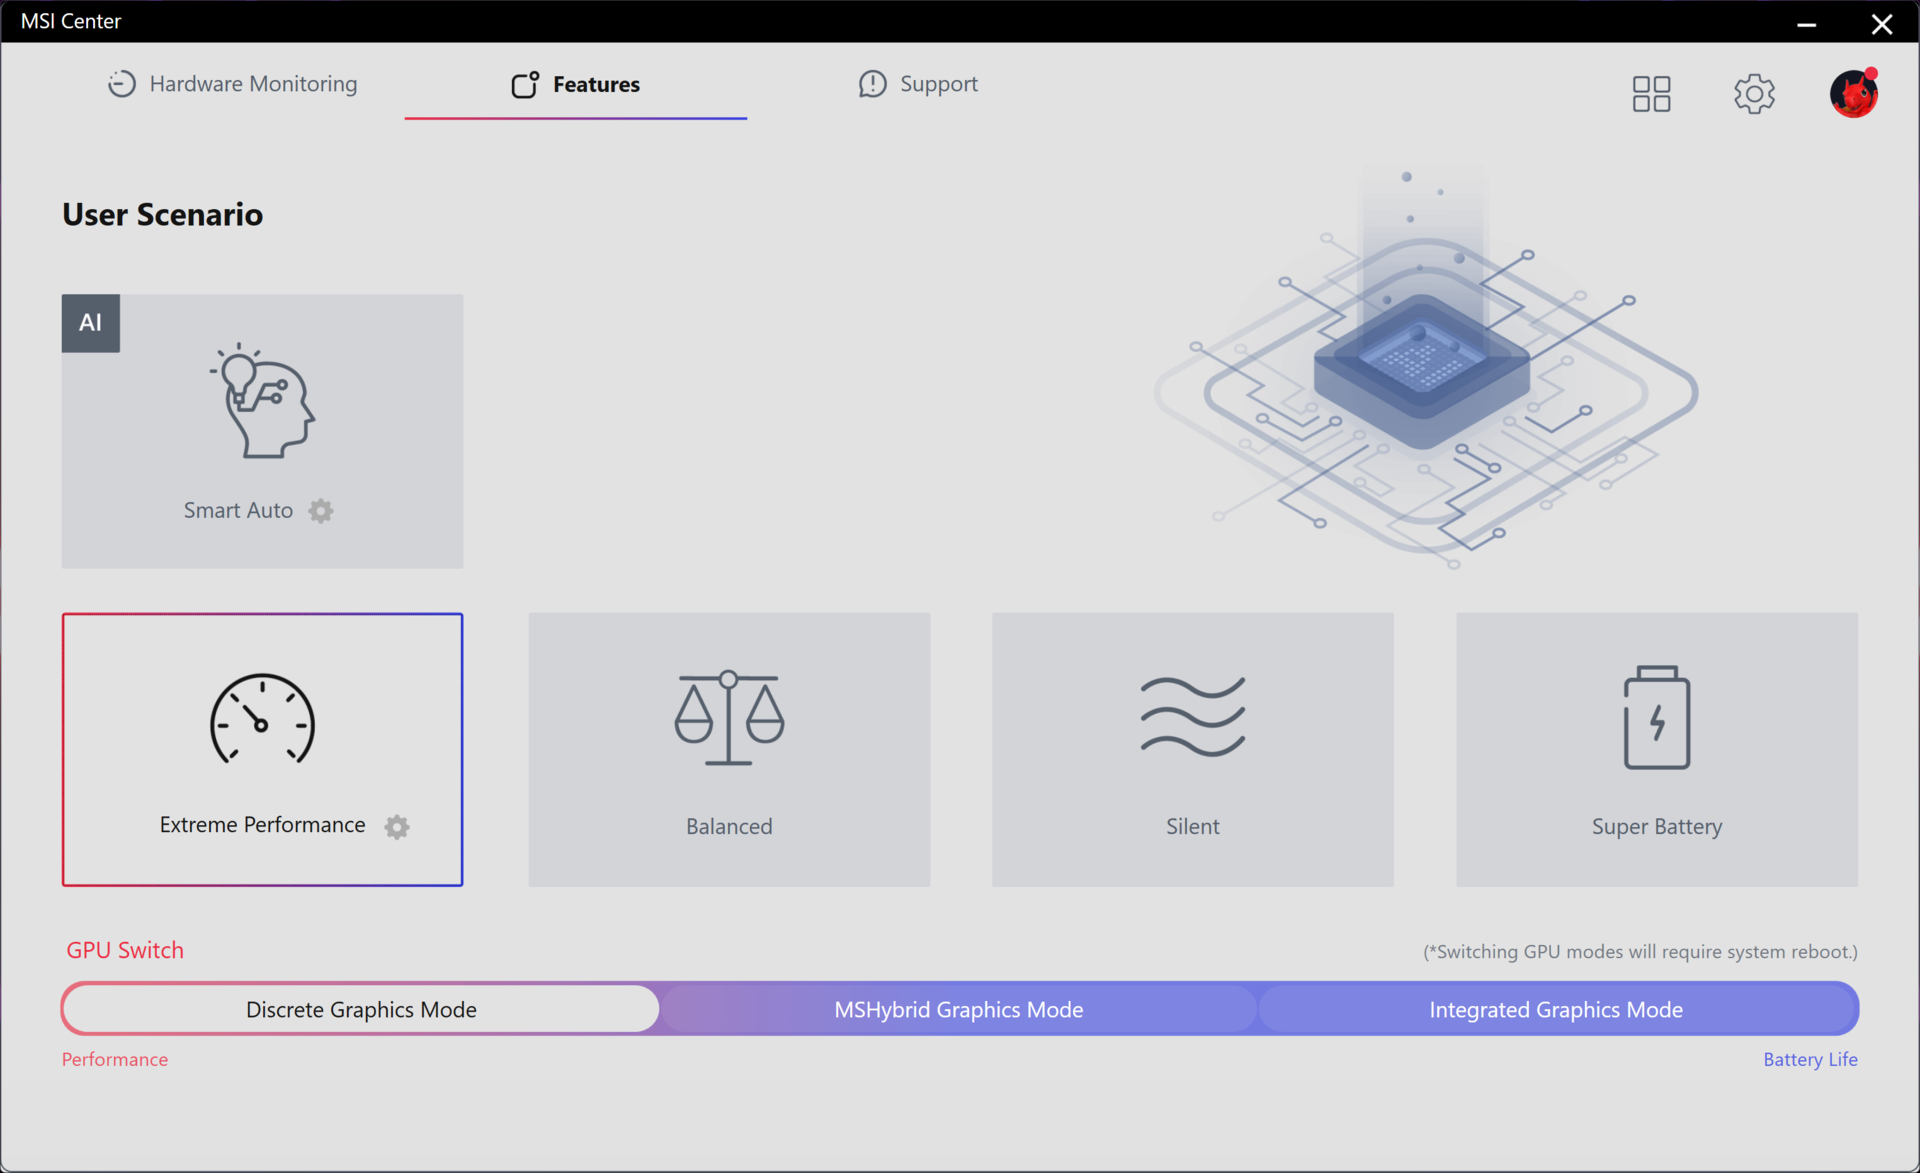Image resolution: width=1920 pixels, height=1173 pixels.
Task: Open the red dragon user profile
Action: [1853, 94]
